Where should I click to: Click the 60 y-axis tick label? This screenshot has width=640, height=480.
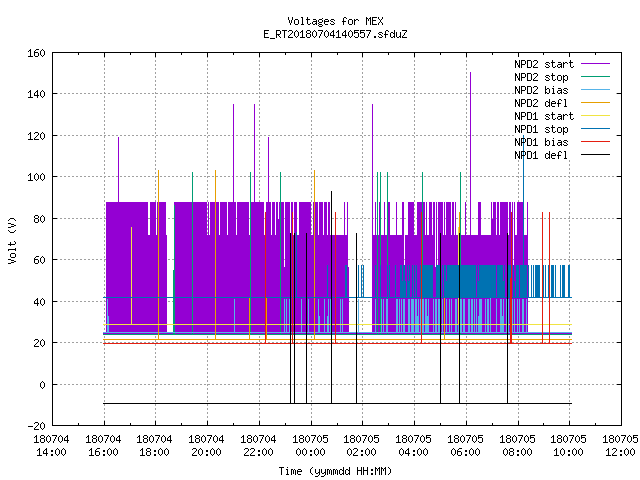[x=39, y=260]
